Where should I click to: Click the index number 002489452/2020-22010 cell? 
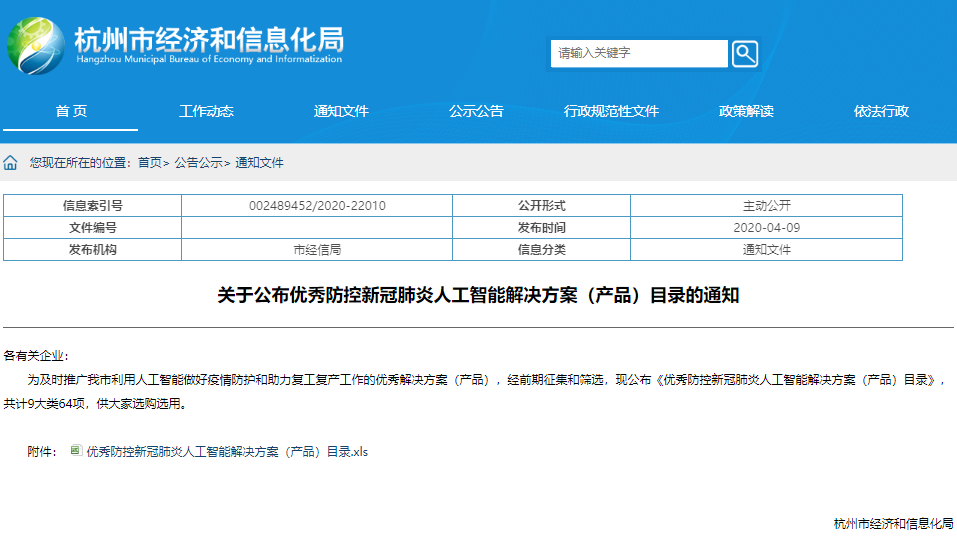[x=317, y=205]
